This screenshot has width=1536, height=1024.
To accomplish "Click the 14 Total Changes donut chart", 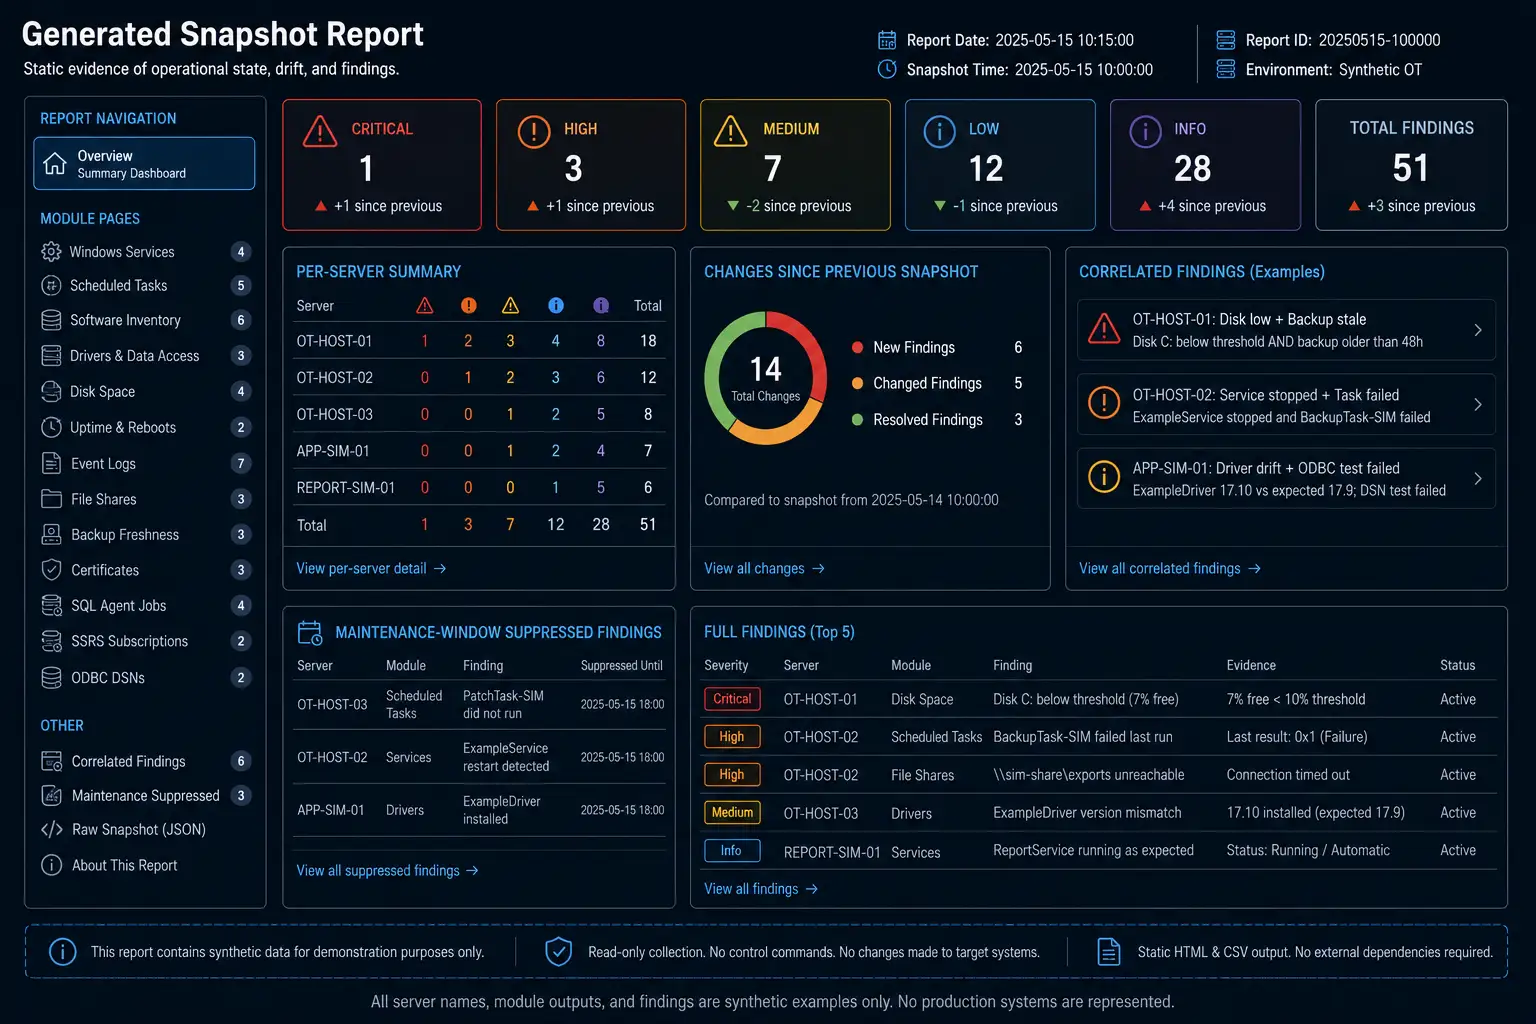I will coord(766,378).
